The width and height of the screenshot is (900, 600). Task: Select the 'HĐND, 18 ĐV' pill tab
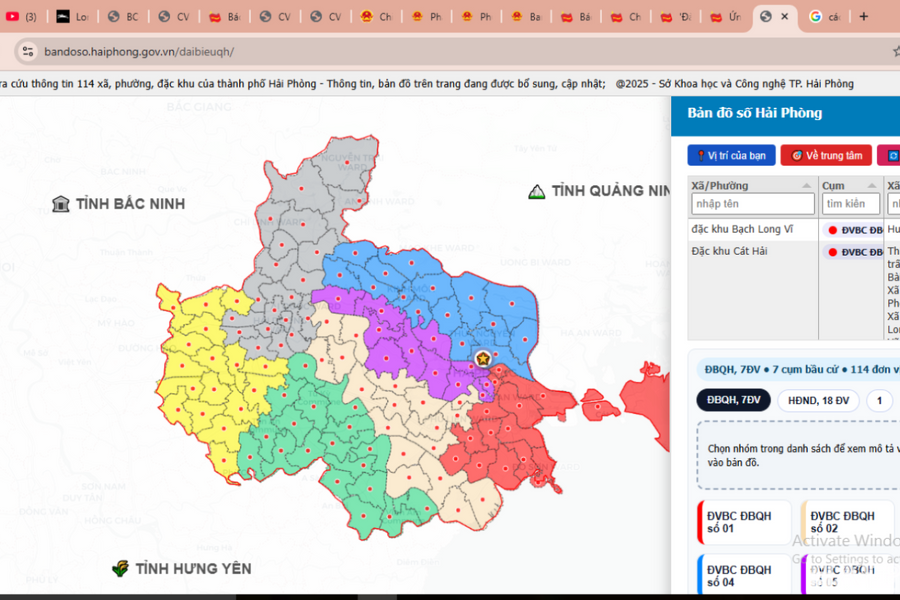click(x=818, y=400)
